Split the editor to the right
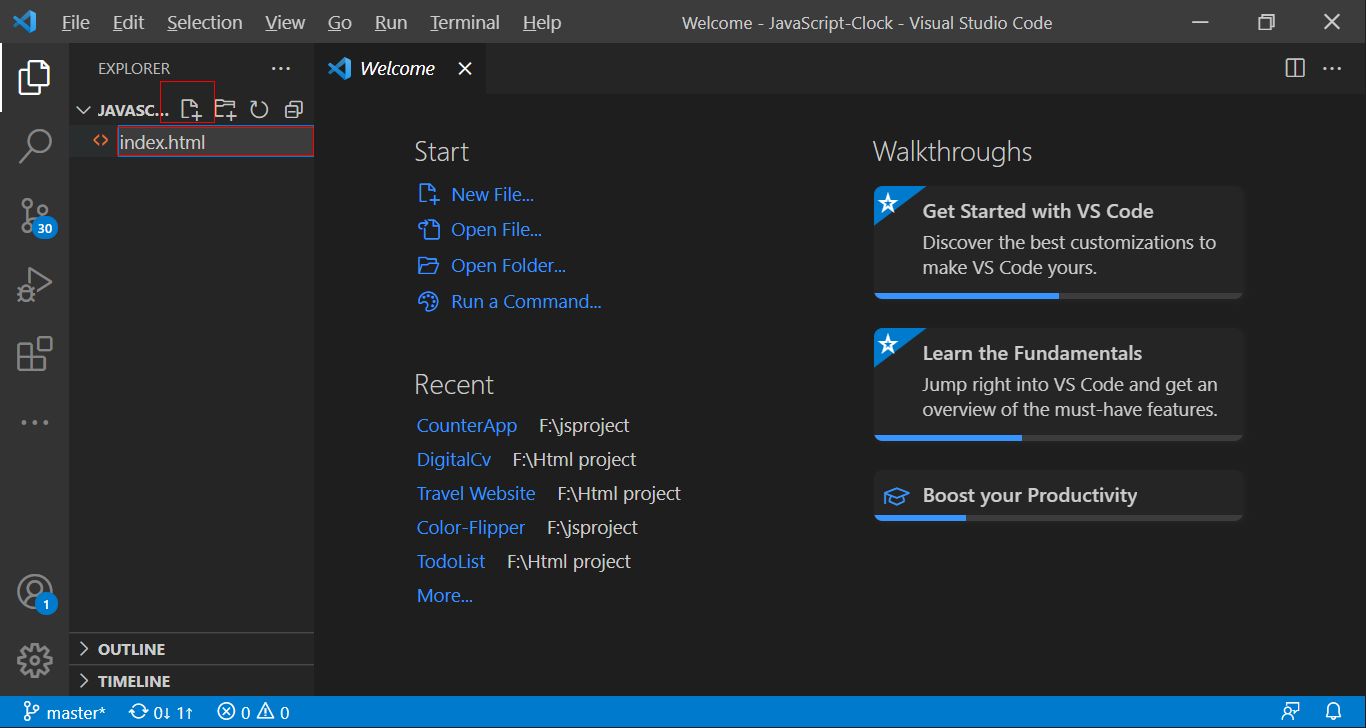The width and height of the screenshot is (1366, 728). coord(1295,68)
